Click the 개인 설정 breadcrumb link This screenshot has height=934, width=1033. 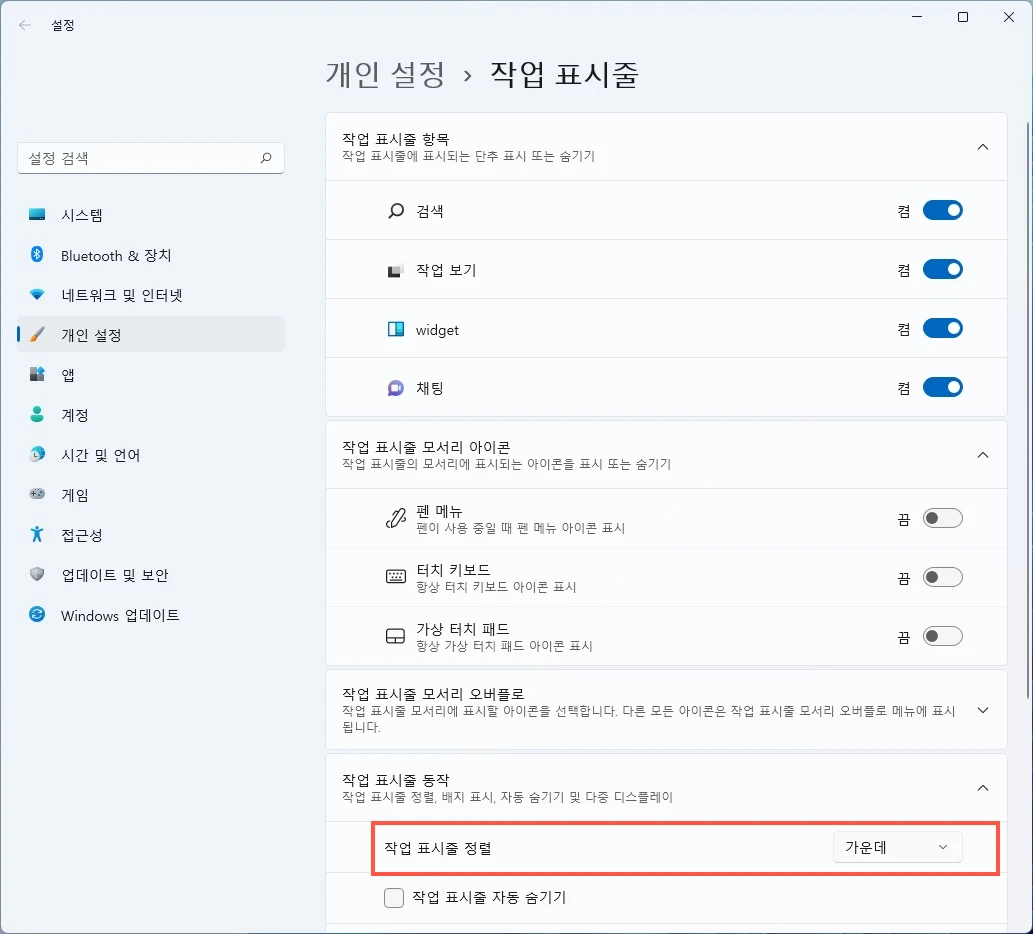(x=385, y=74)
